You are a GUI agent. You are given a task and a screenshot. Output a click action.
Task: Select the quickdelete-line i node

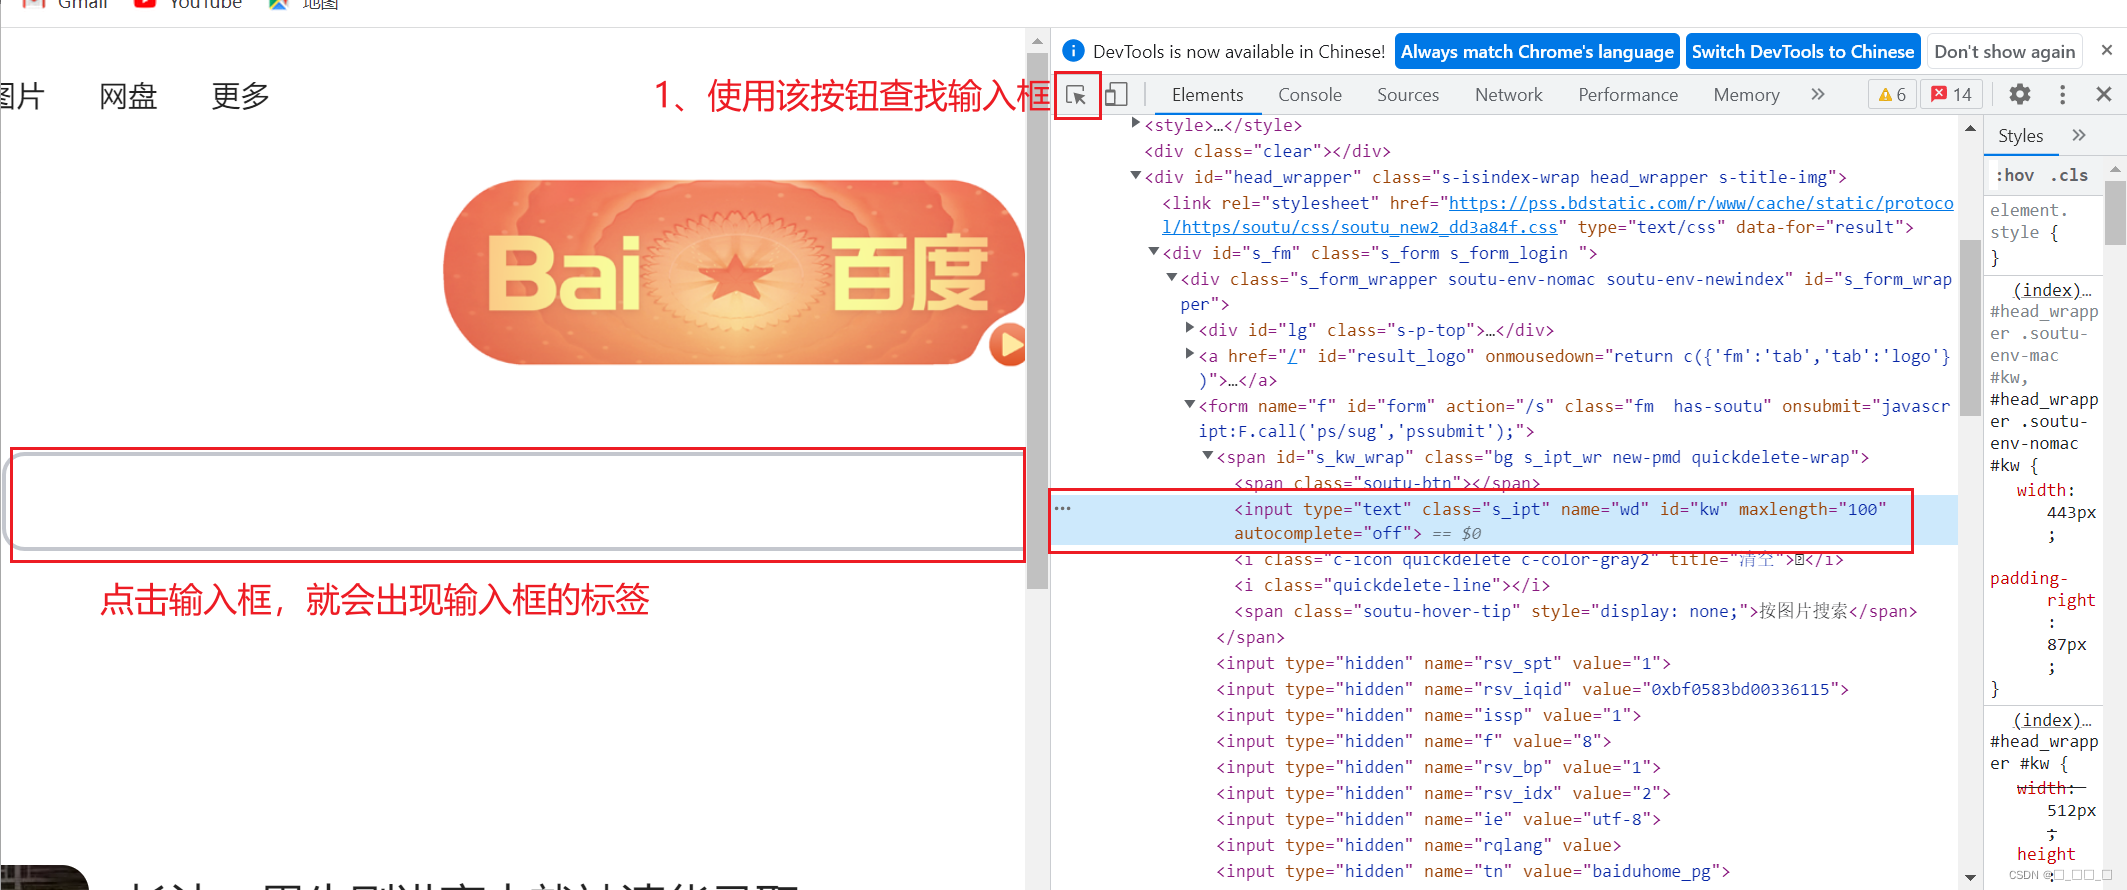coord(1392,585)
